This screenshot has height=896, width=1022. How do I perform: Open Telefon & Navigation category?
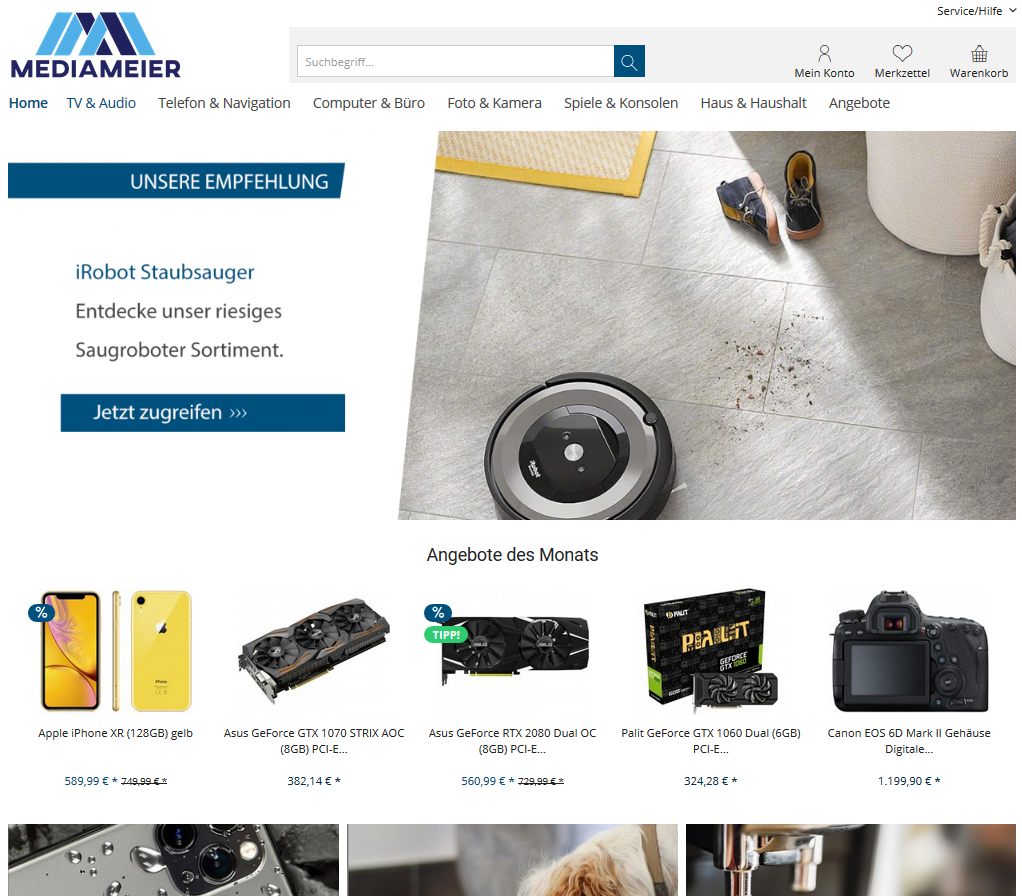(224, 103)
